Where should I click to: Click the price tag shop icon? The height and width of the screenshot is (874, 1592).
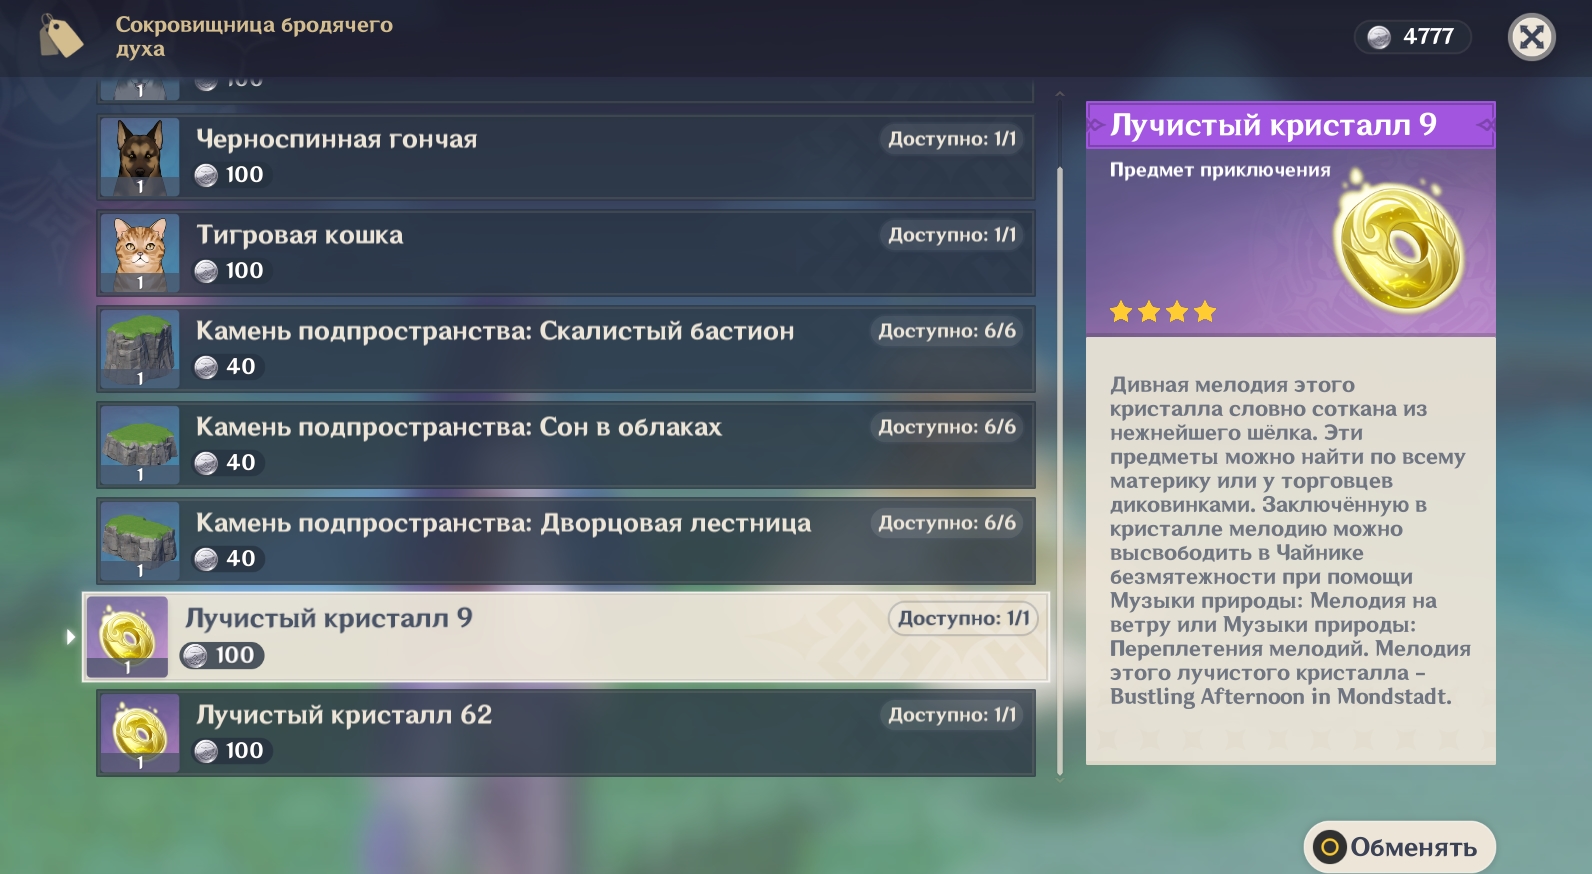click(61, 37)
